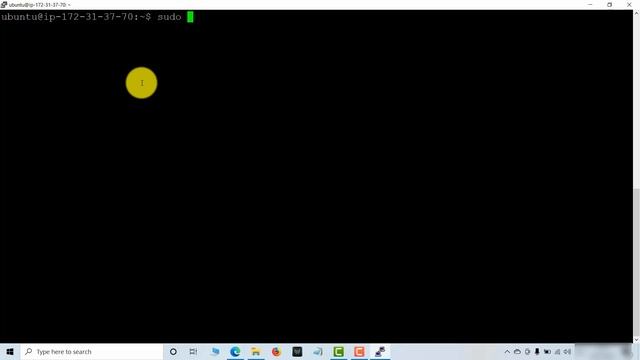640x360 pixels.
Task: Open the dark square app on taskbar
Action: click(297, 351)
